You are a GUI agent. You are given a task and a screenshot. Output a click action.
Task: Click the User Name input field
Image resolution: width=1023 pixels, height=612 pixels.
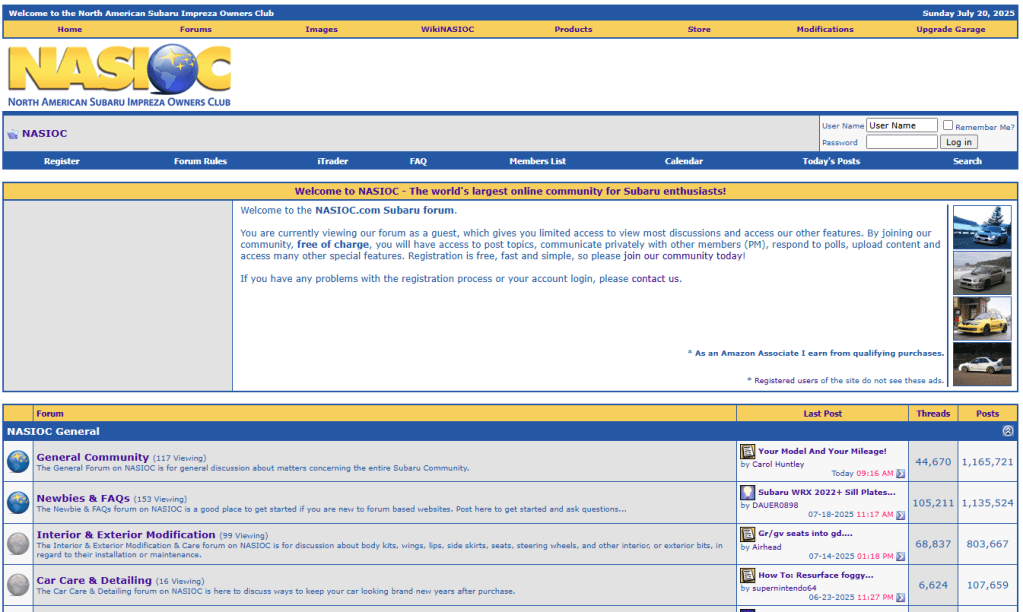[901, 126]
